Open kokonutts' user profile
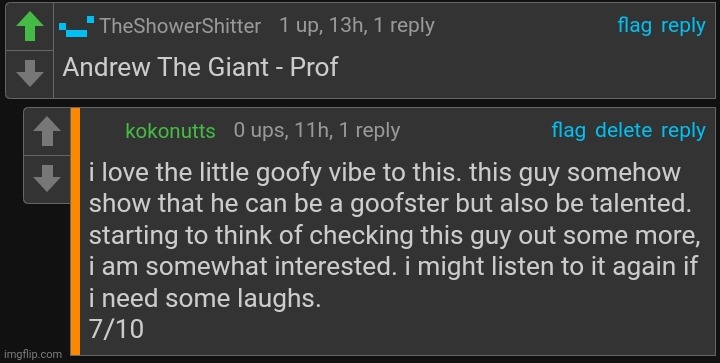This screenshot has width=720, height=363. [170, 131]
